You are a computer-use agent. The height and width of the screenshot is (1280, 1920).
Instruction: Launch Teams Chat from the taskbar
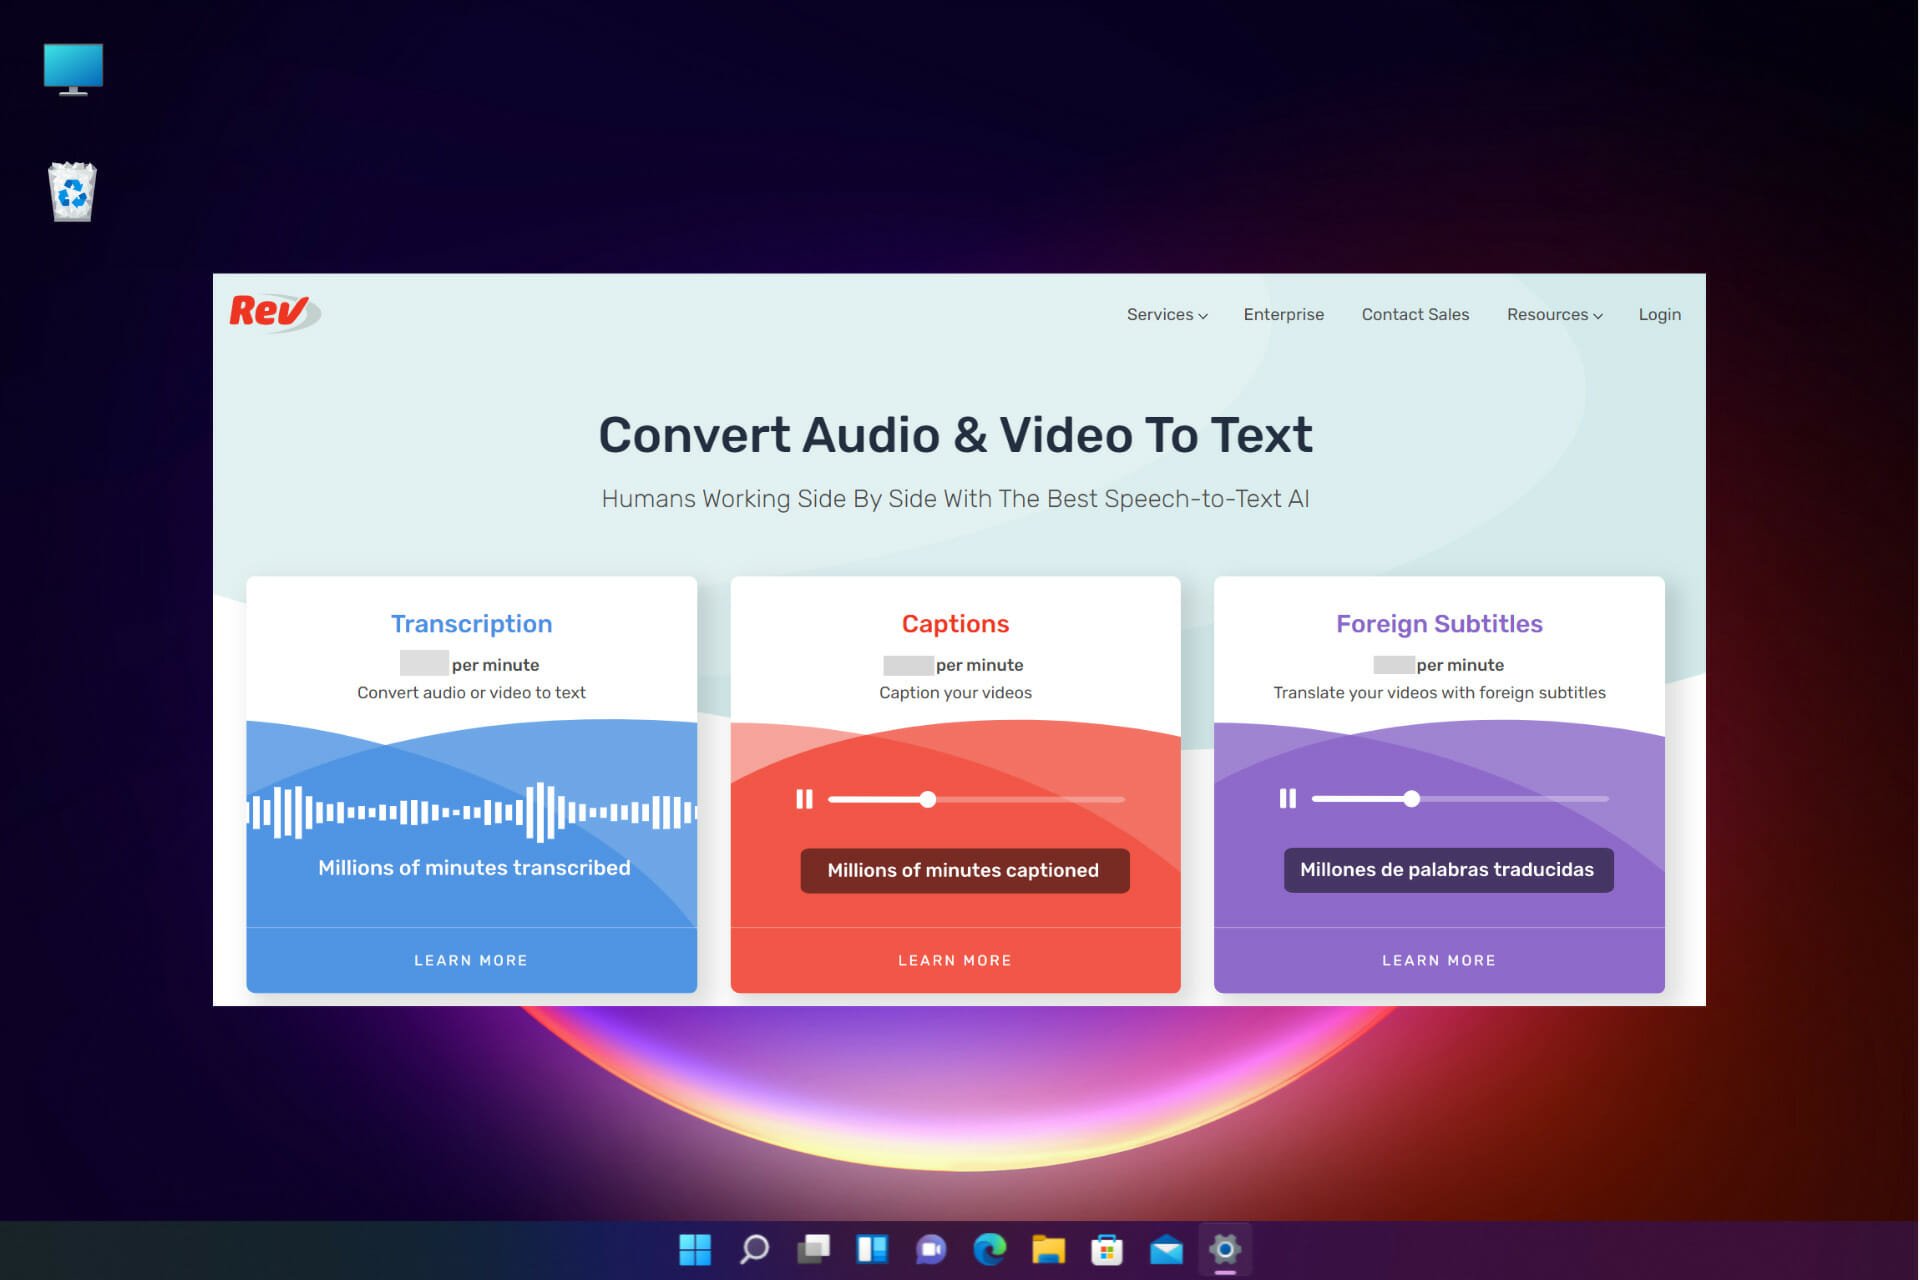click(x=931, y=1249)
